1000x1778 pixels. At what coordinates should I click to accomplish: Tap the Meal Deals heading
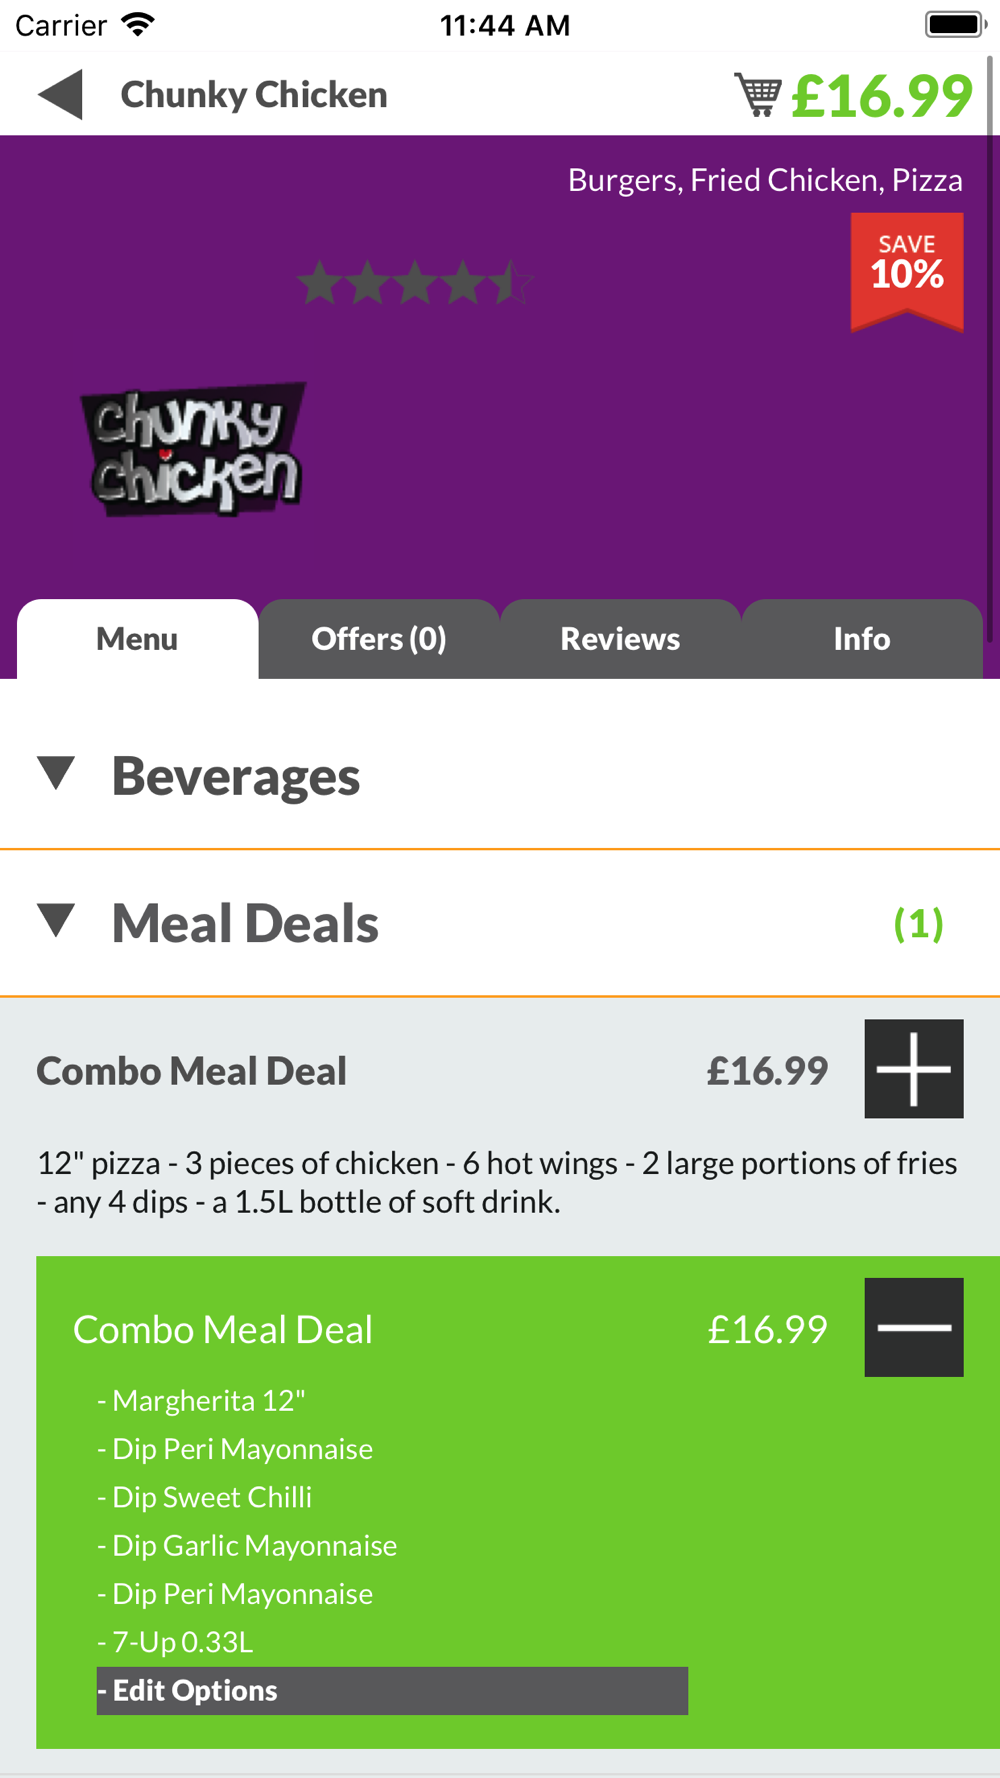(245, 923)
